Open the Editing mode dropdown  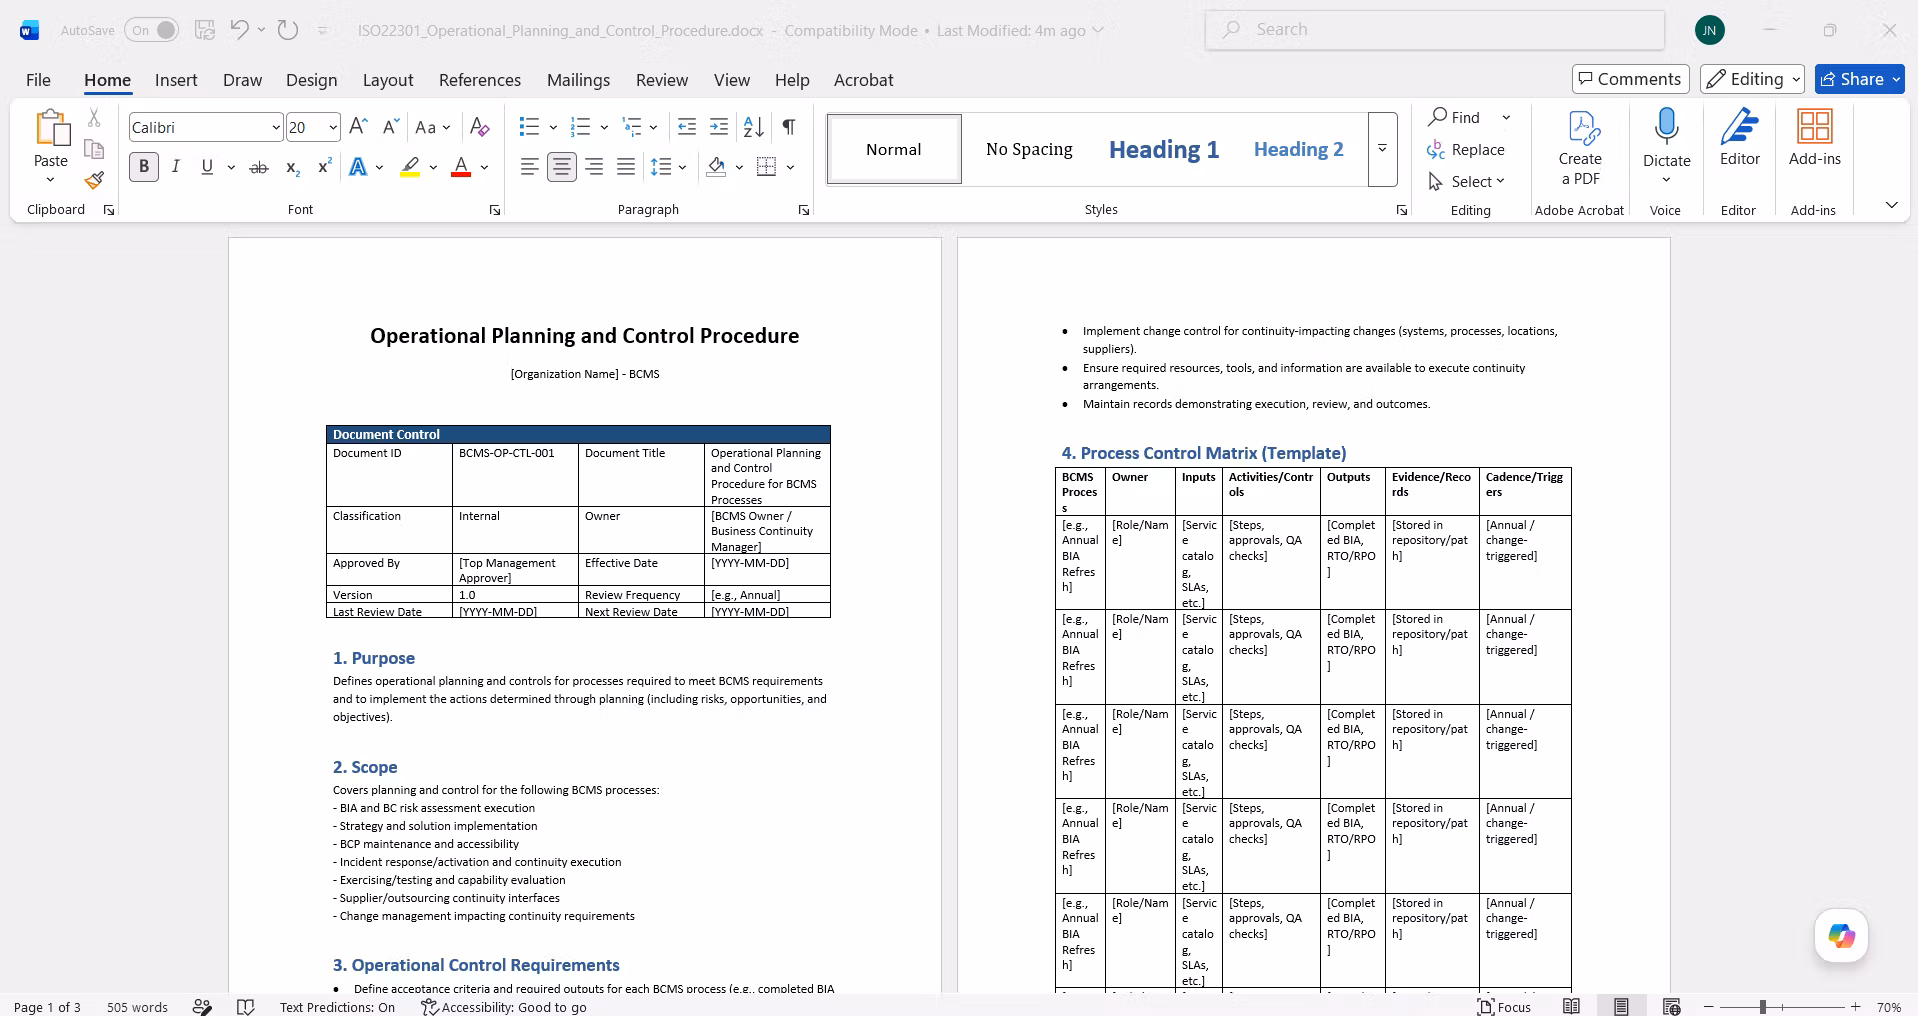click(x=1753, y=79)
